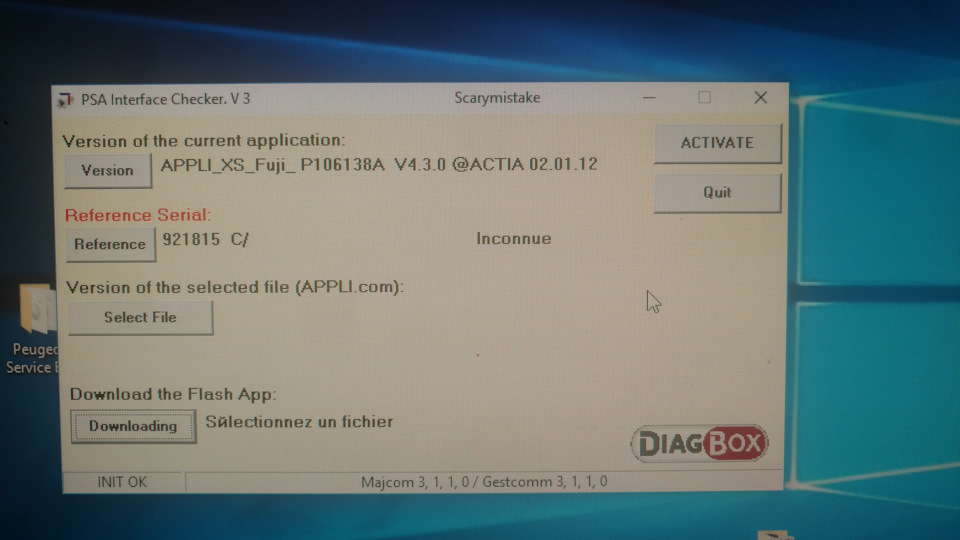Viewport: 960px width, 540px height.
Task: Start flashing with the Downloading button
Action: [x=133, y=426]
